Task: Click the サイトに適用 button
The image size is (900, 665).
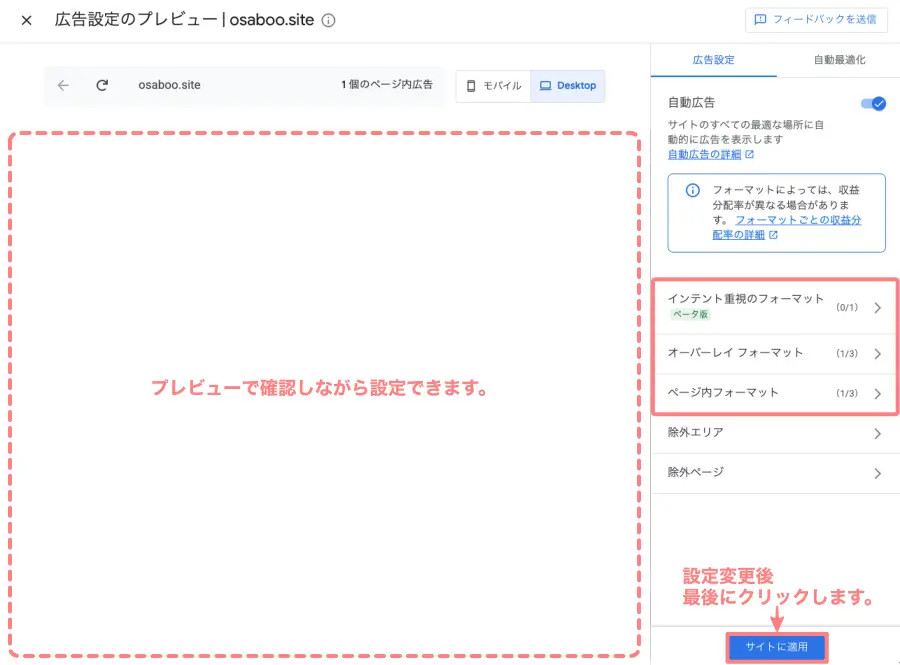Action: [776, 647]
